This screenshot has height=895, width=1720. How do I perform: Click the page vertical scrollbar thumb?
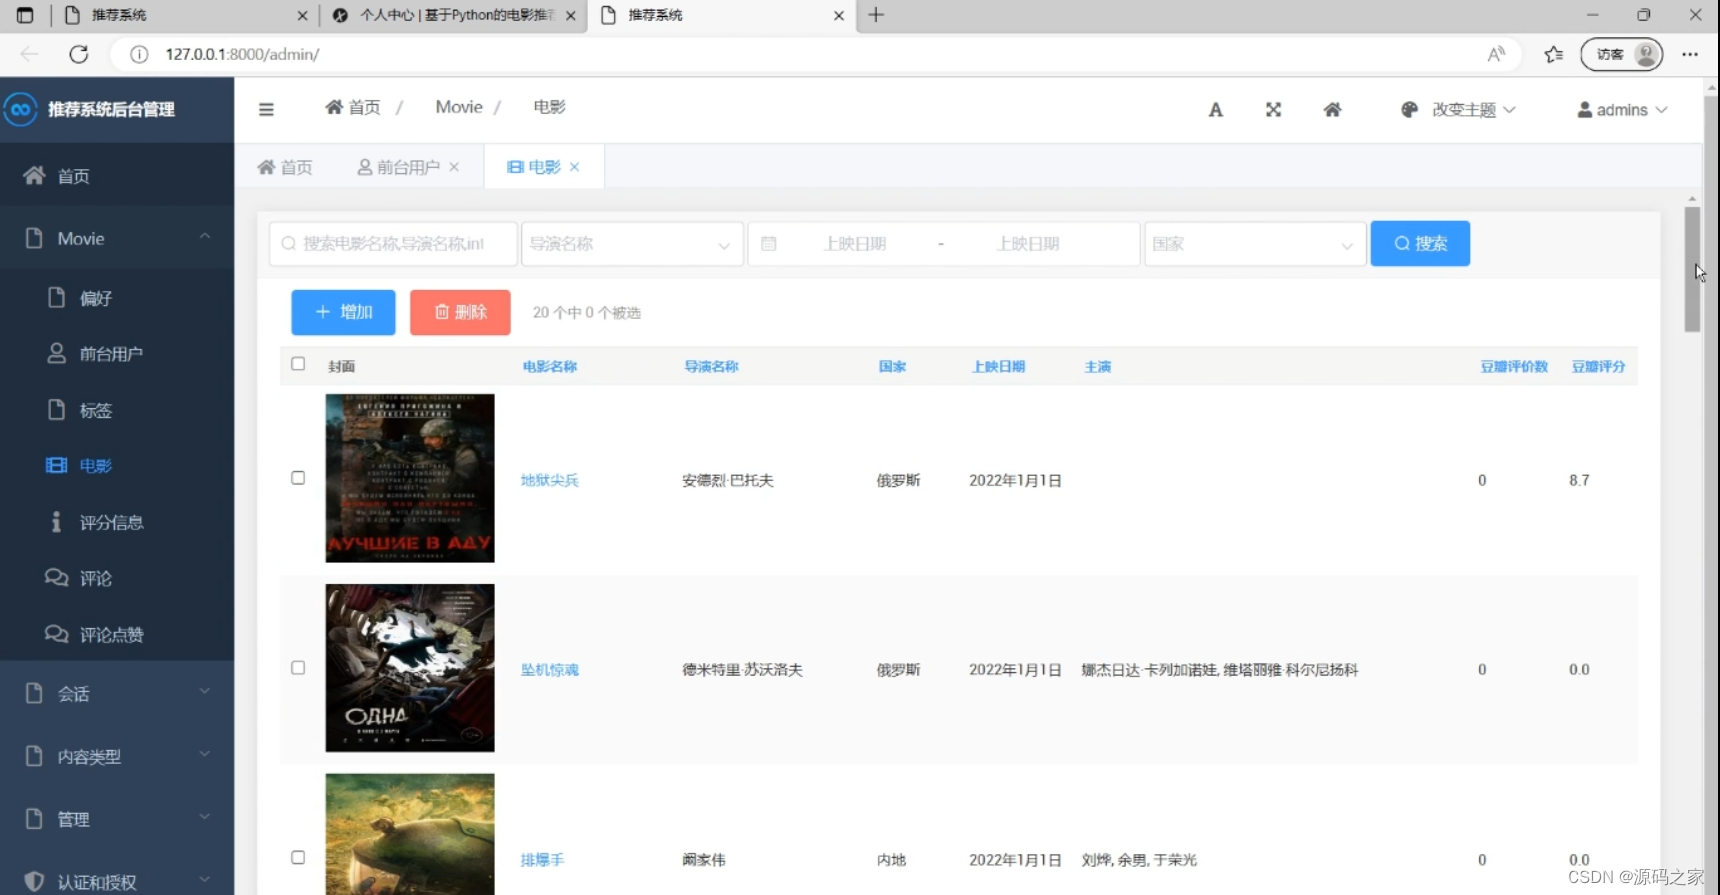[1692, 270]
